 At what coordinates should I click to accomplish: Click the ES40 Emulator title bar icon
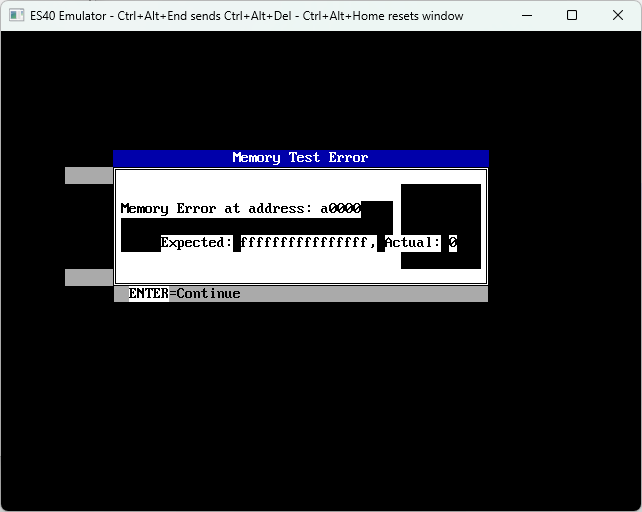[x=16, y=16]
